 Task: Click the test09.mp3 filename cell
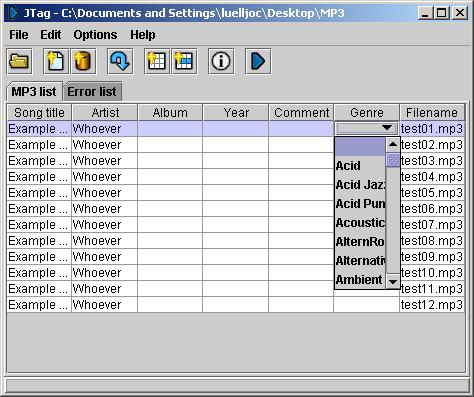coord(432,257)
